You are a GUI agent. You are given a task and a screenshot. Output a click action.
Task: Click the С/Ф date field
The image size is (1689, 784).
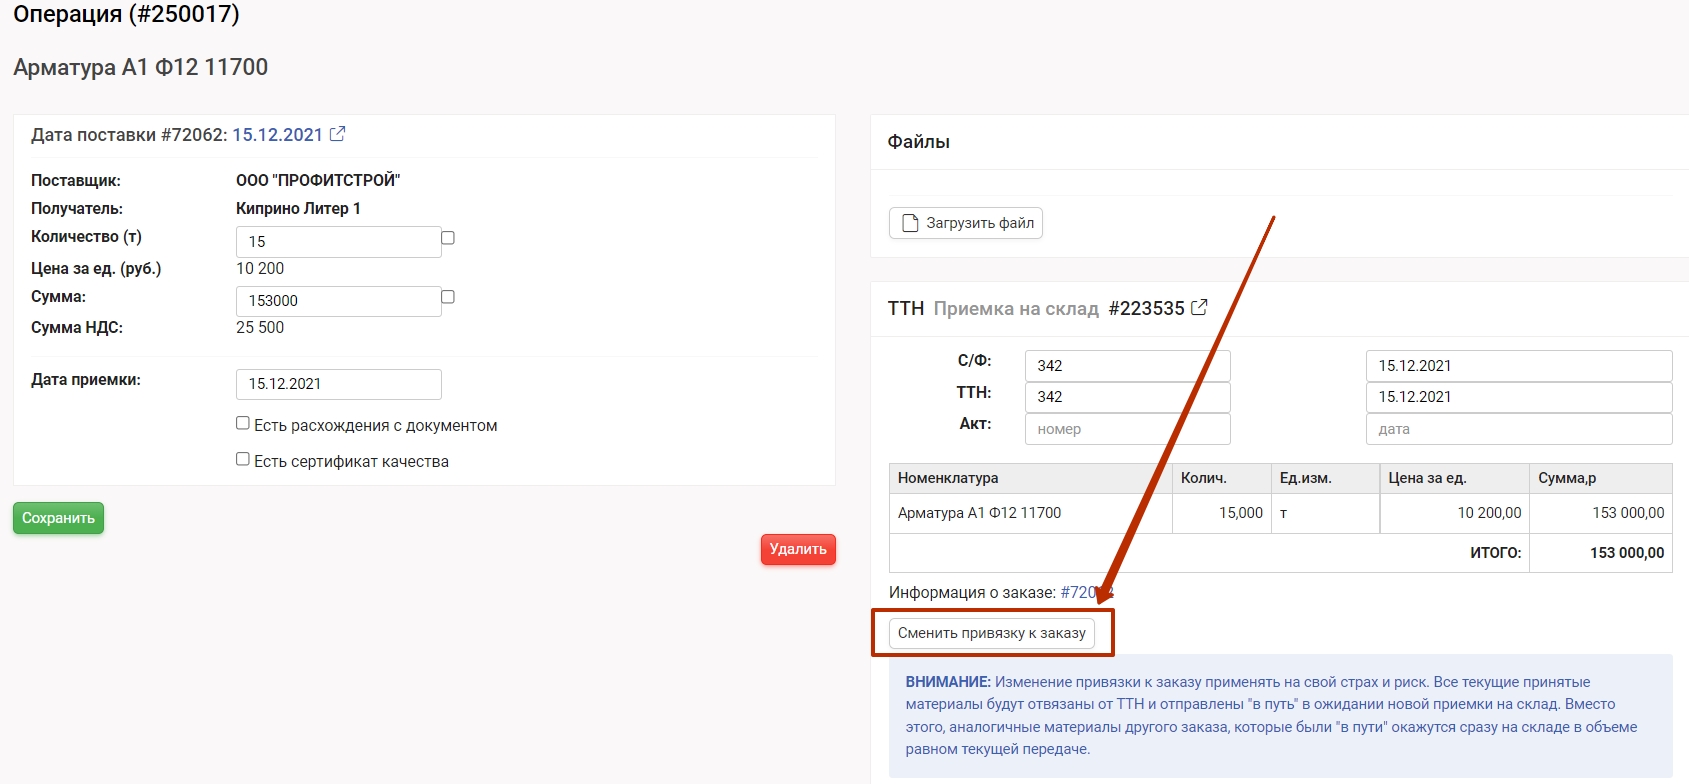tap(1518, 366)
